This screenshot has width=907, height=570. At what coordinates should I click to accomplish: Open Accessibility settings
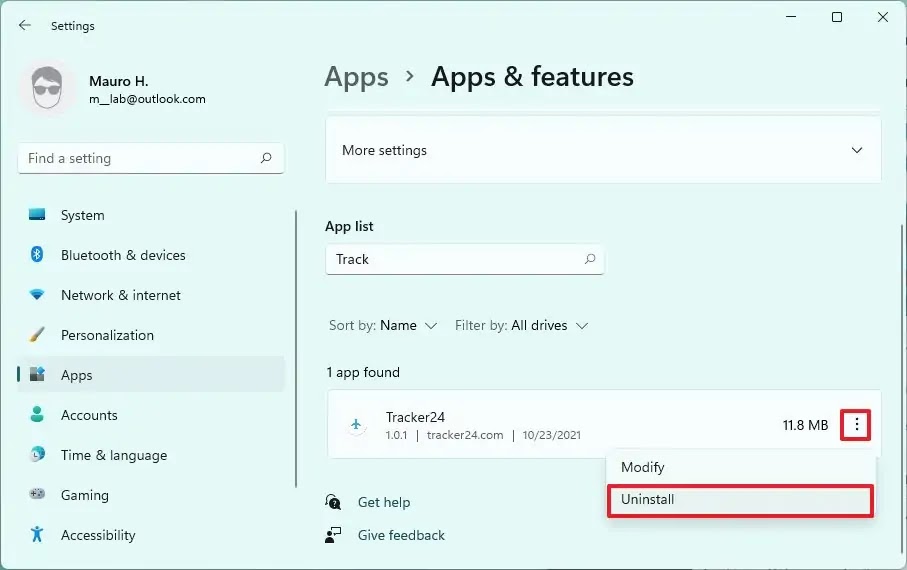point(151,534)
